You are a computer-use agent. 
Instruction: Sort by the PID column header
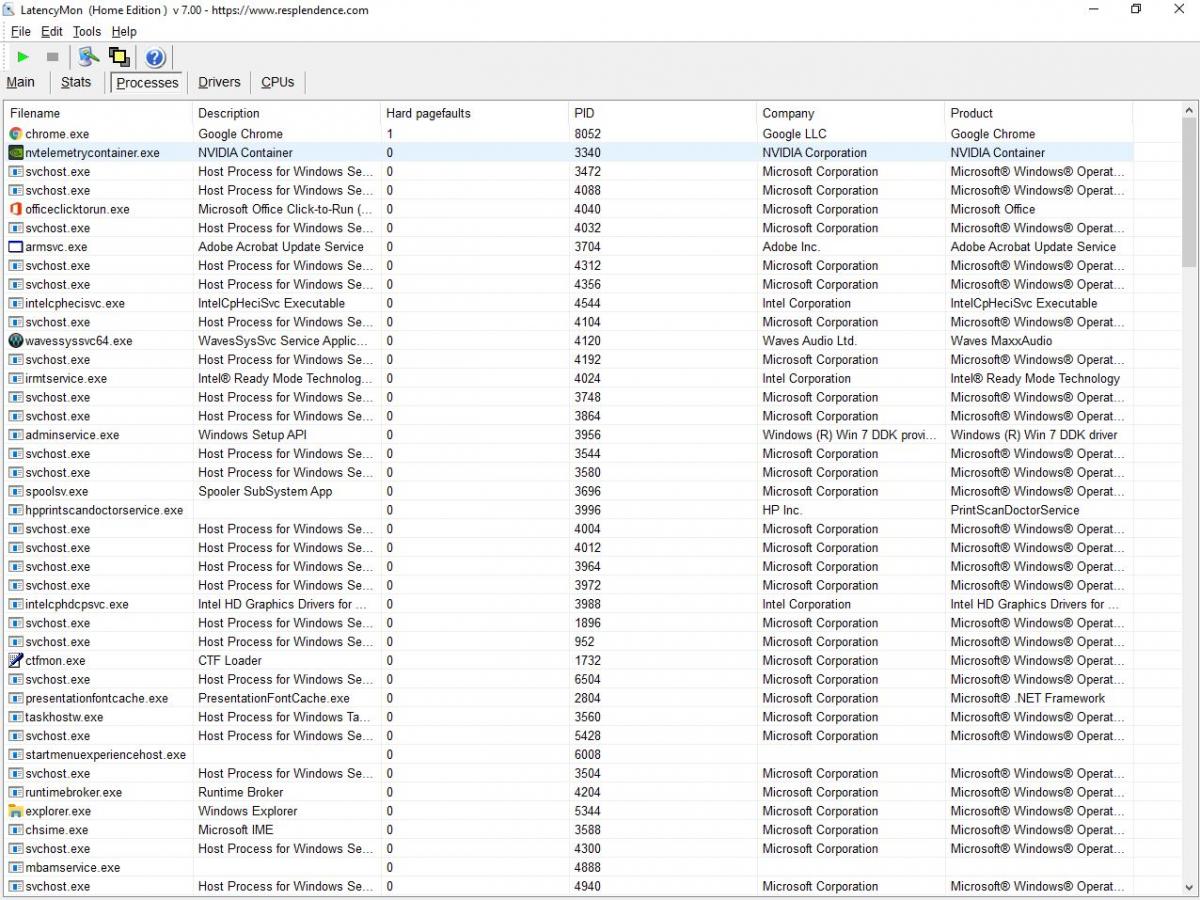(x=662, y=113)
